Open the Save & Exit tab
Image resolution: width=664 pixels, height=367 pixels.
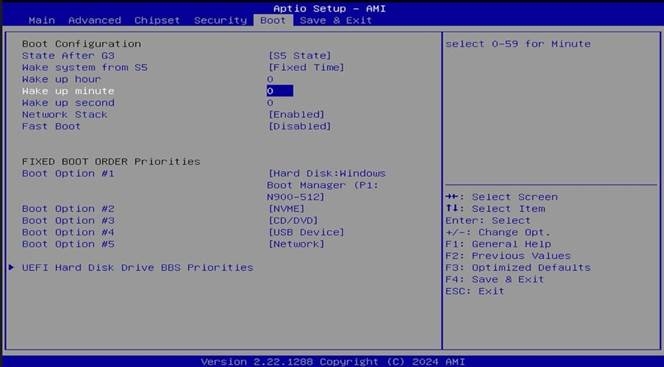tap(335, 20)
